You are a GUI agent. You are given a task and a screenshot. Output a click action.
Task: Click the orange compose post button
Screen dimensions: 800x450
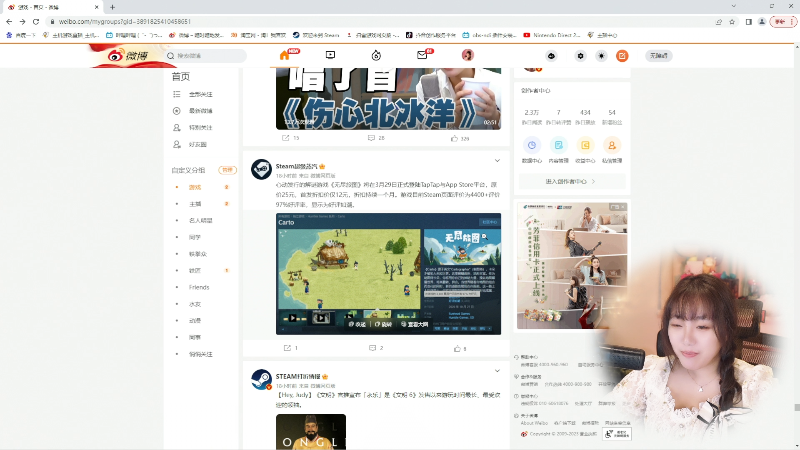[x=622, y=56]
